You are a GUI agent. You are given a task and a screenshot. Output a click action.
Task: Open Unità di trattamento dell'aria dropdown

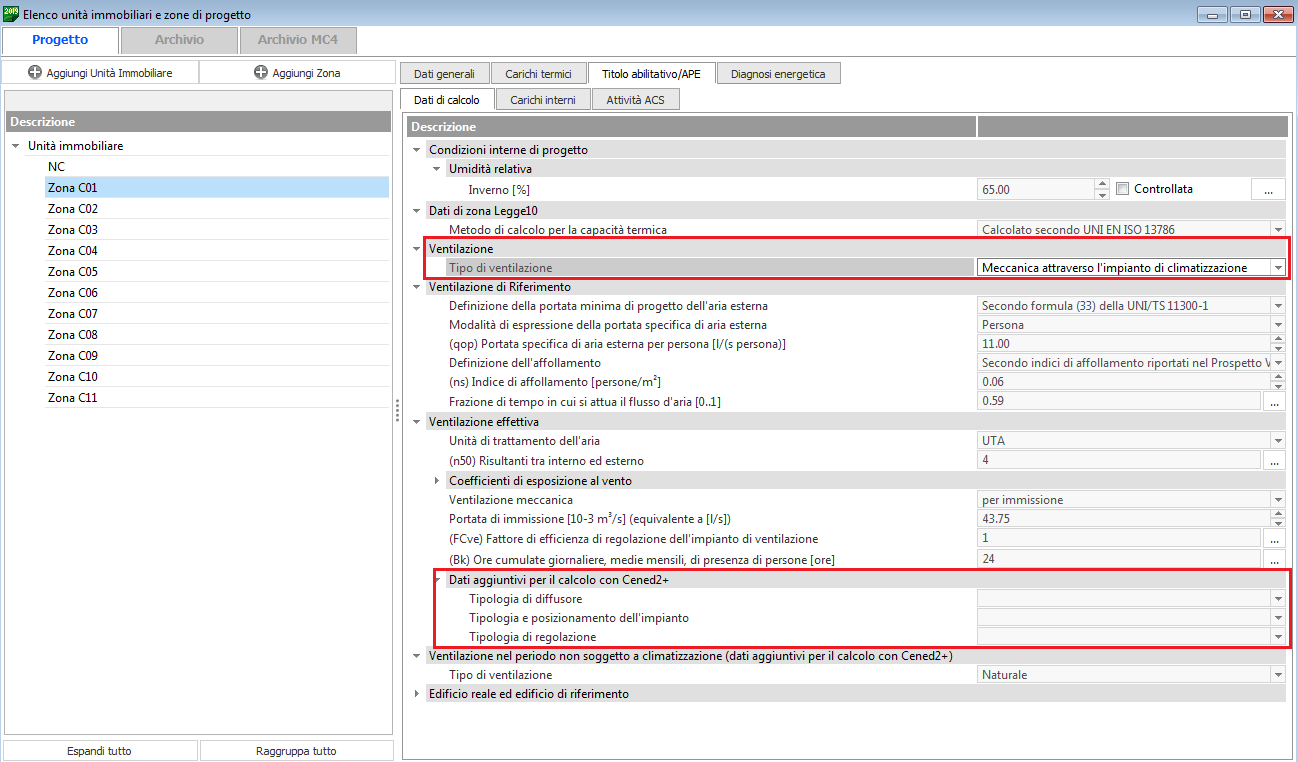click(1277, 441)
